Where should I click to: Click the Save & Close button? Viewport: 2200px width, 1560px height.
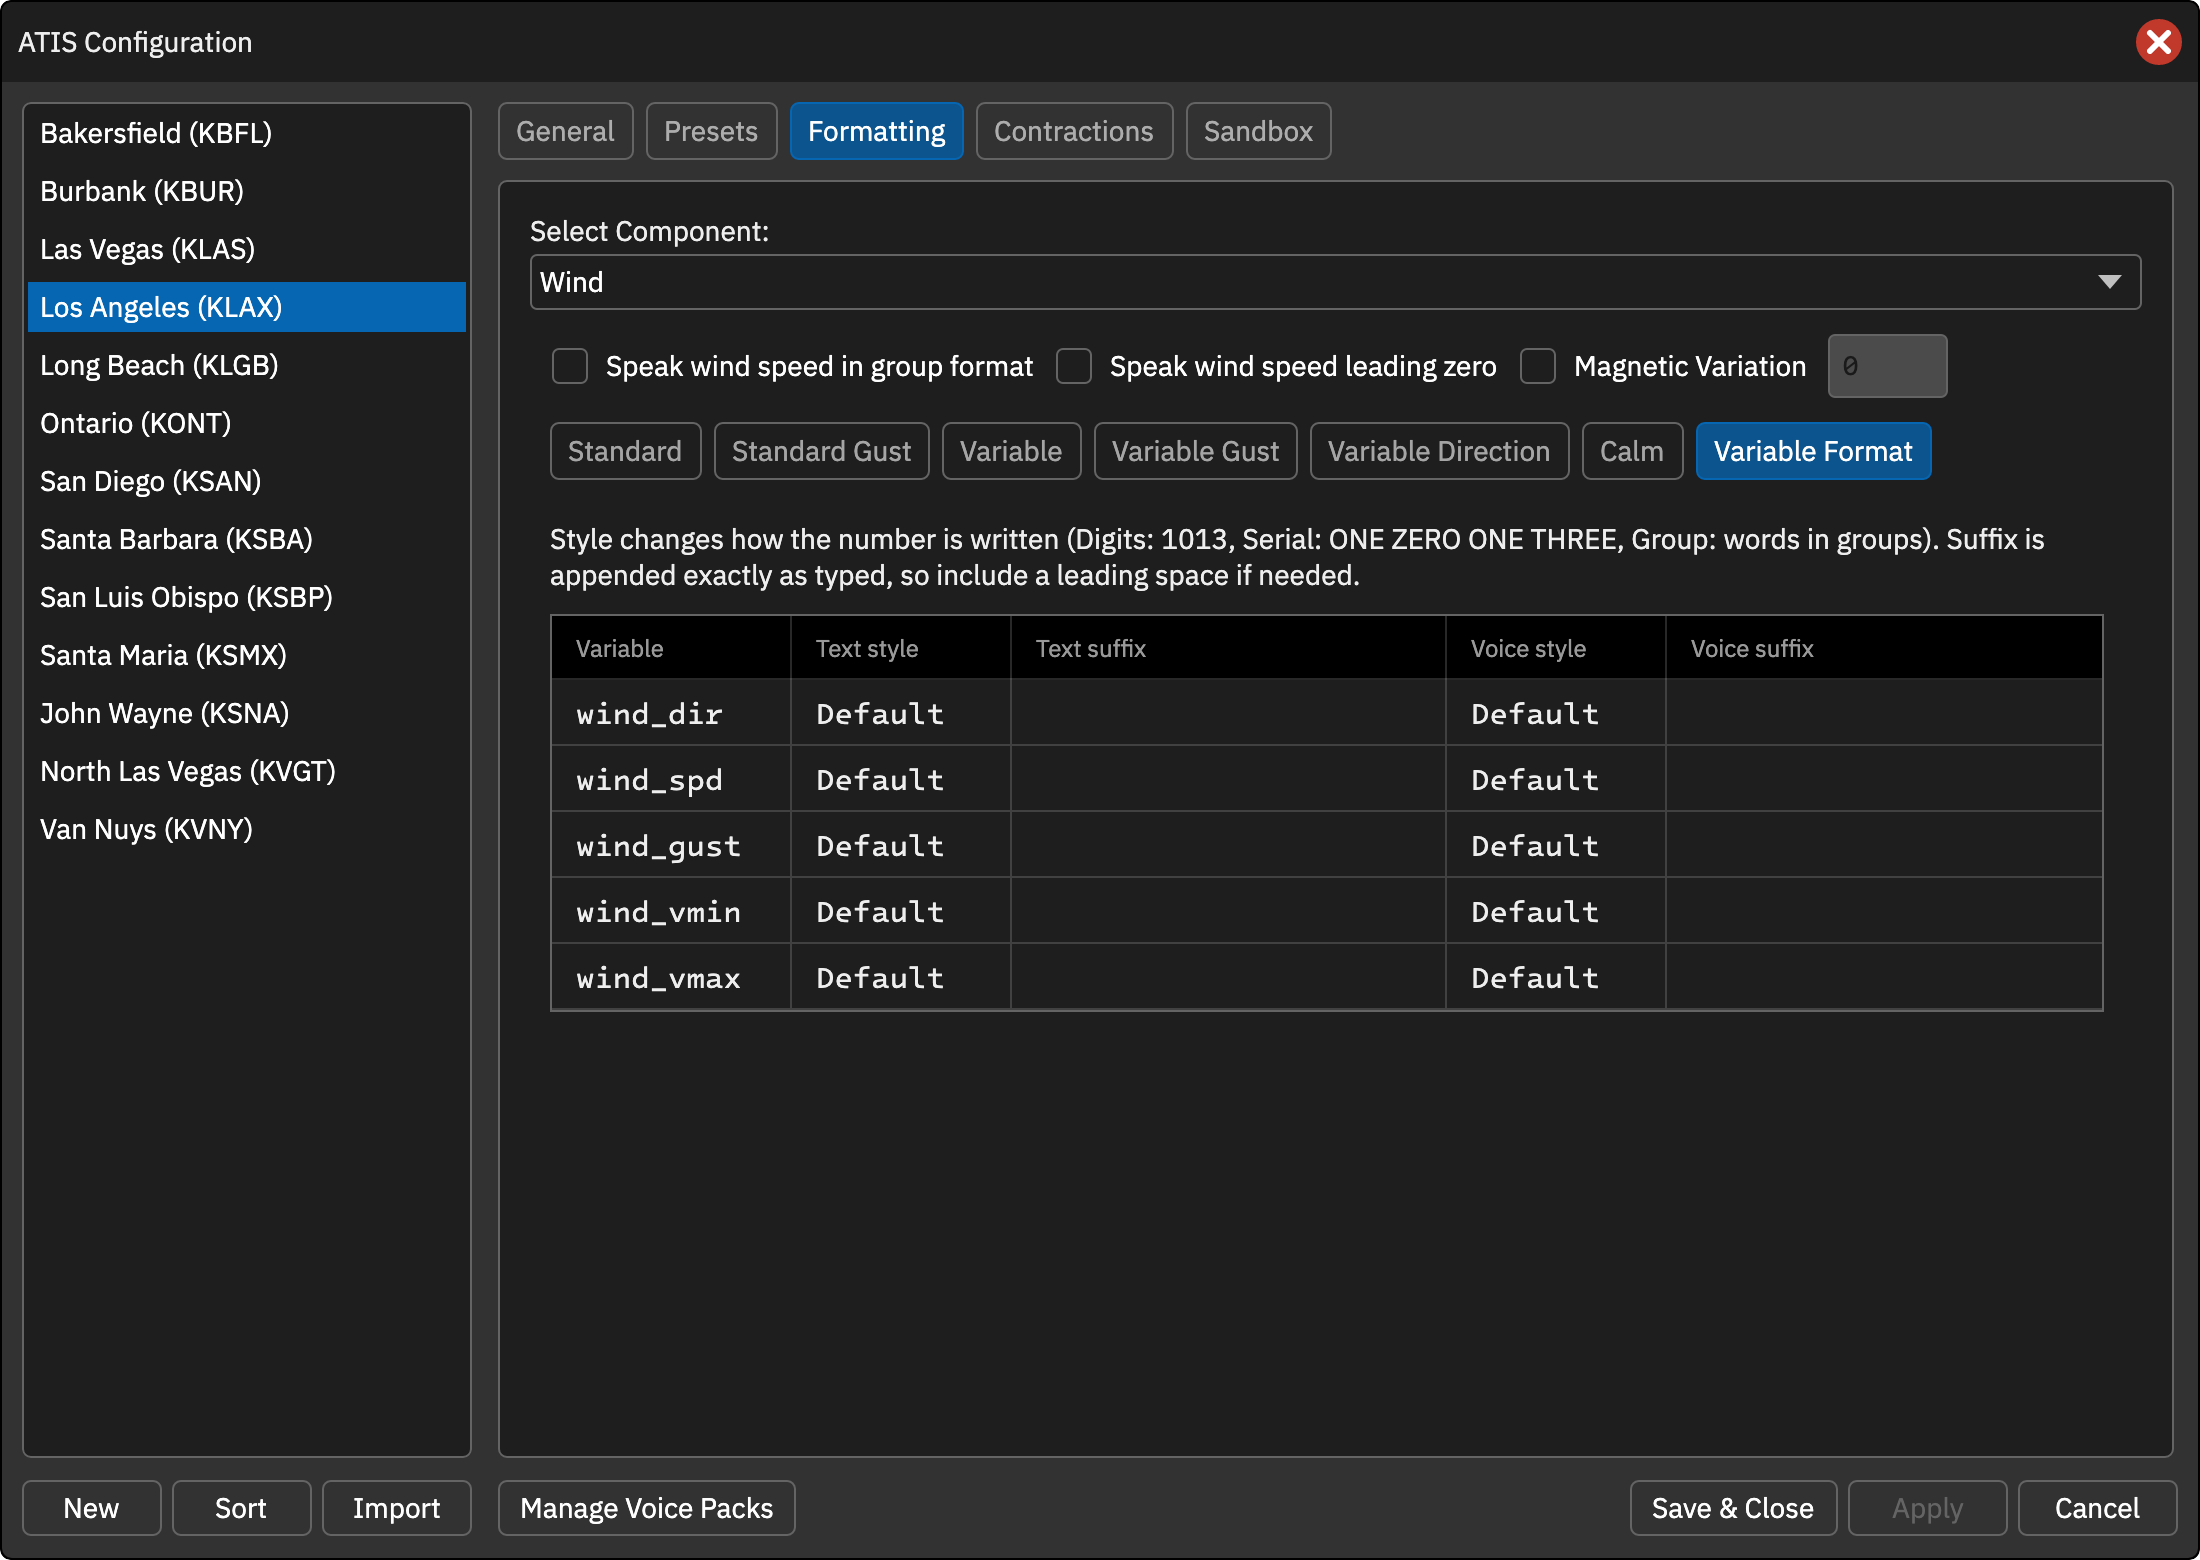tap(1732, 1508)
